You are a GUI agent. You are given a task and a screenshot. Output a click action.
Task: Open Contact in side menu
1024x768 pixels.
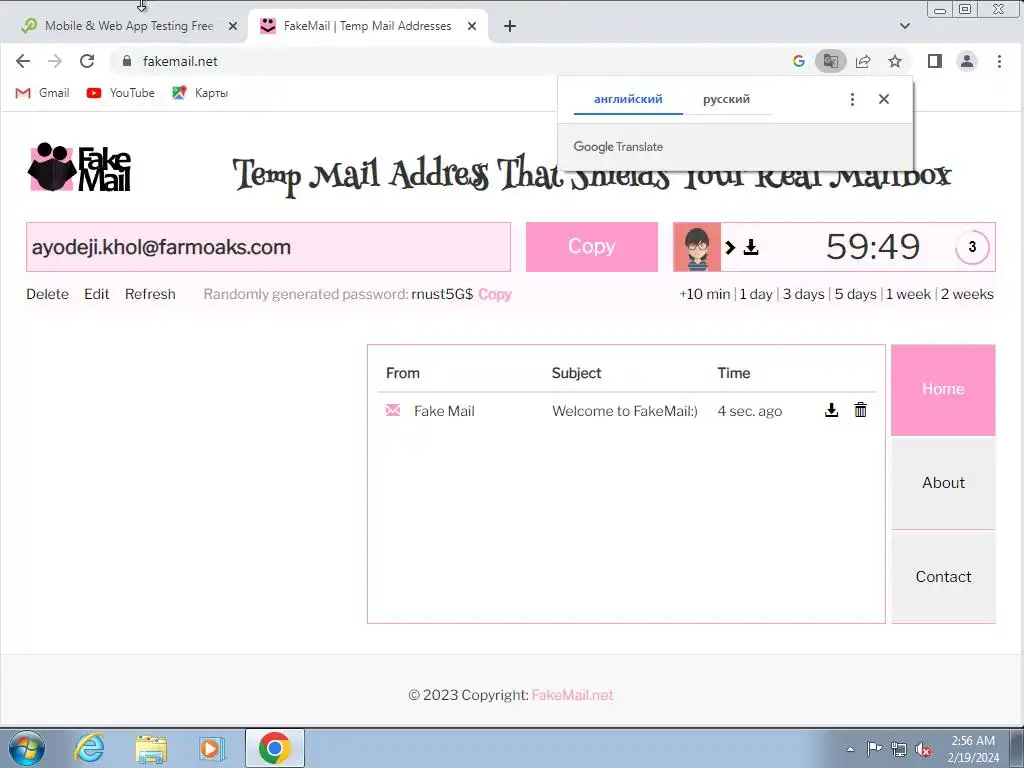point(943,577)
